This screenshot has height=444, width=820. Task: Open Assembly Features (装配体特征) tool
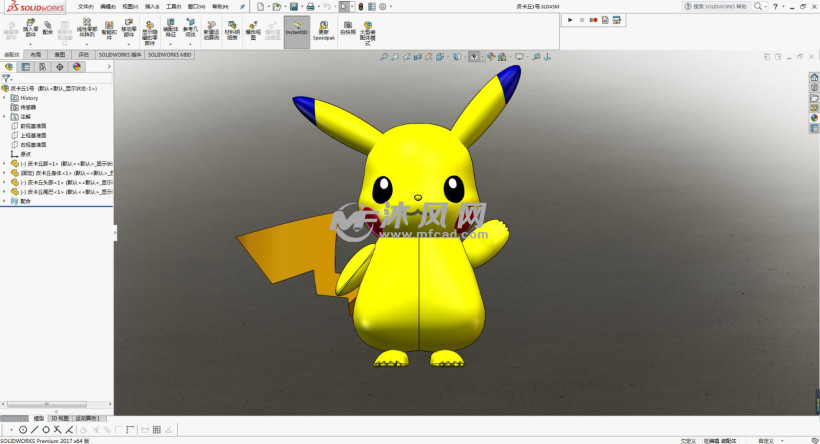point(170,28)
